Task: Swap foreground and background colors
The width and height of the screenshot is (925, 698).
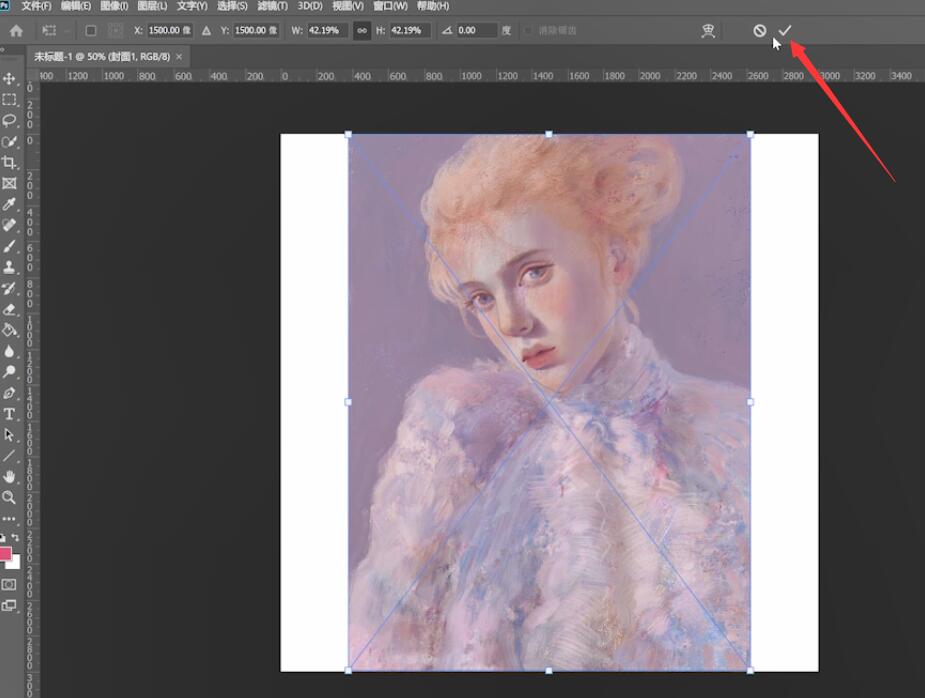Action: (16, 538)
